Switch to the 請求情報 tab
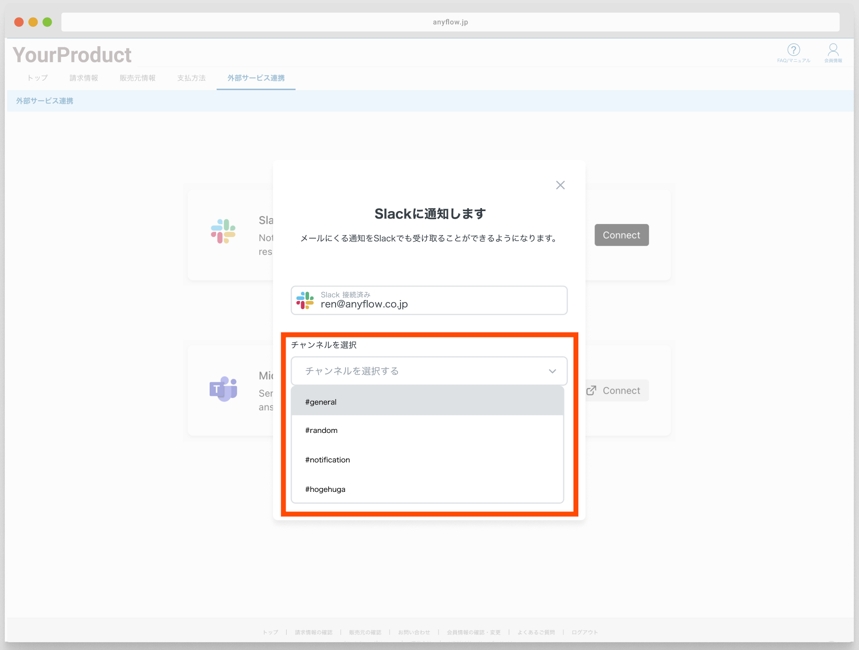859x650 pixels. click(84, 78)
